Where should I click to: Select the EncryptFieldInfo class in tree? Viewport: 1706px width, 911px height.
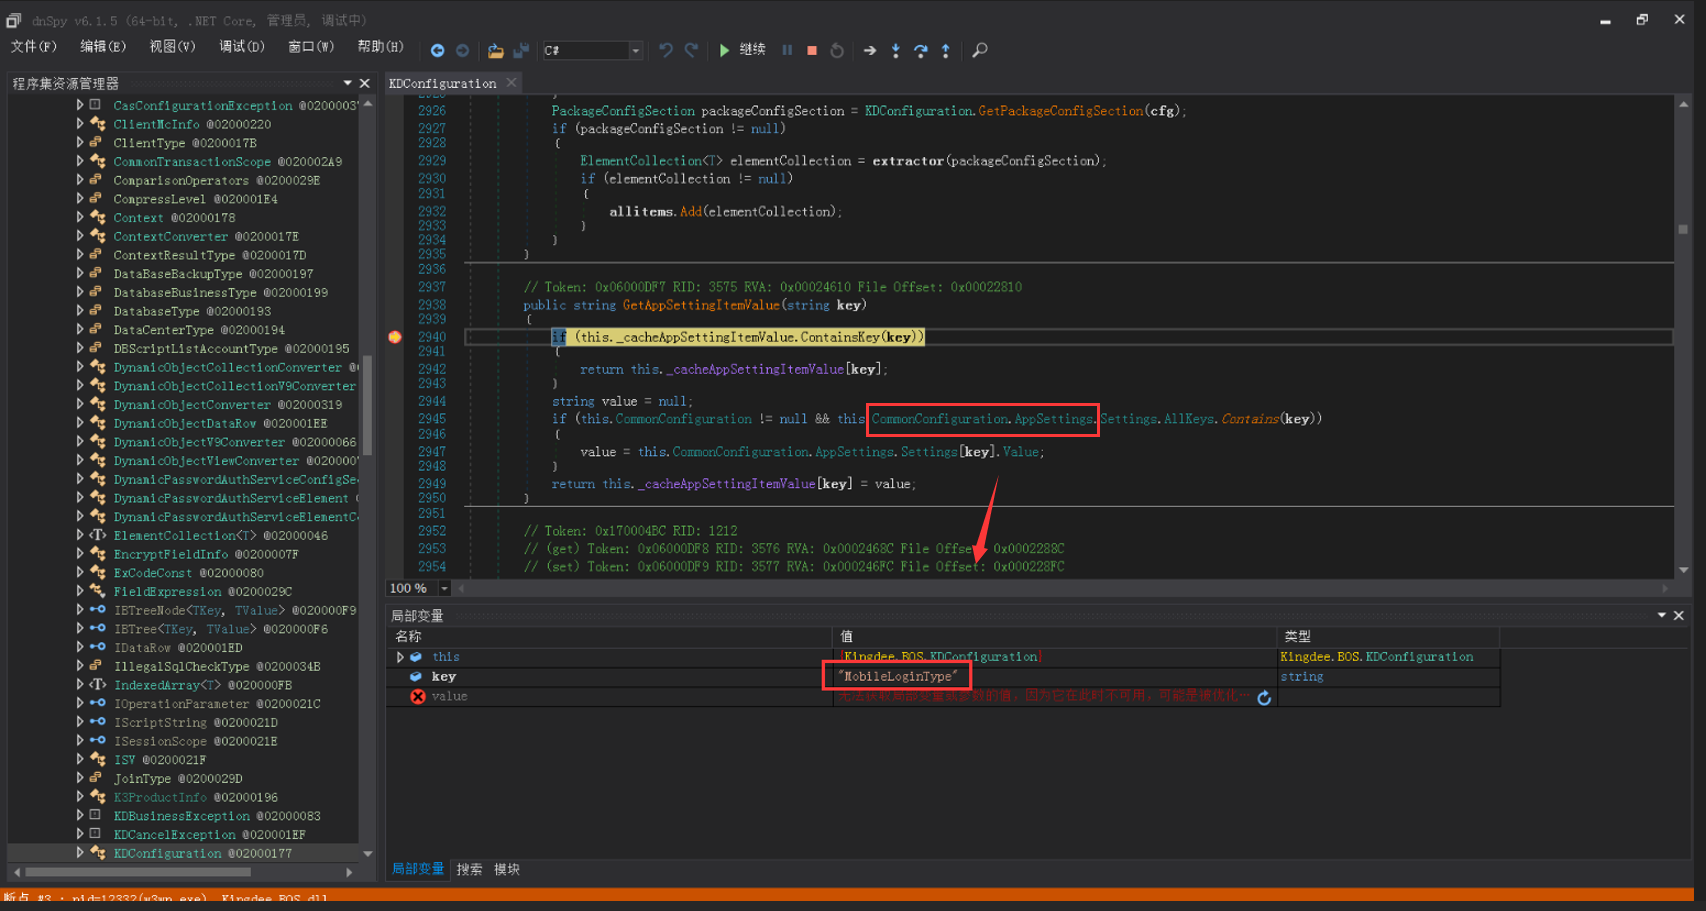170,554
